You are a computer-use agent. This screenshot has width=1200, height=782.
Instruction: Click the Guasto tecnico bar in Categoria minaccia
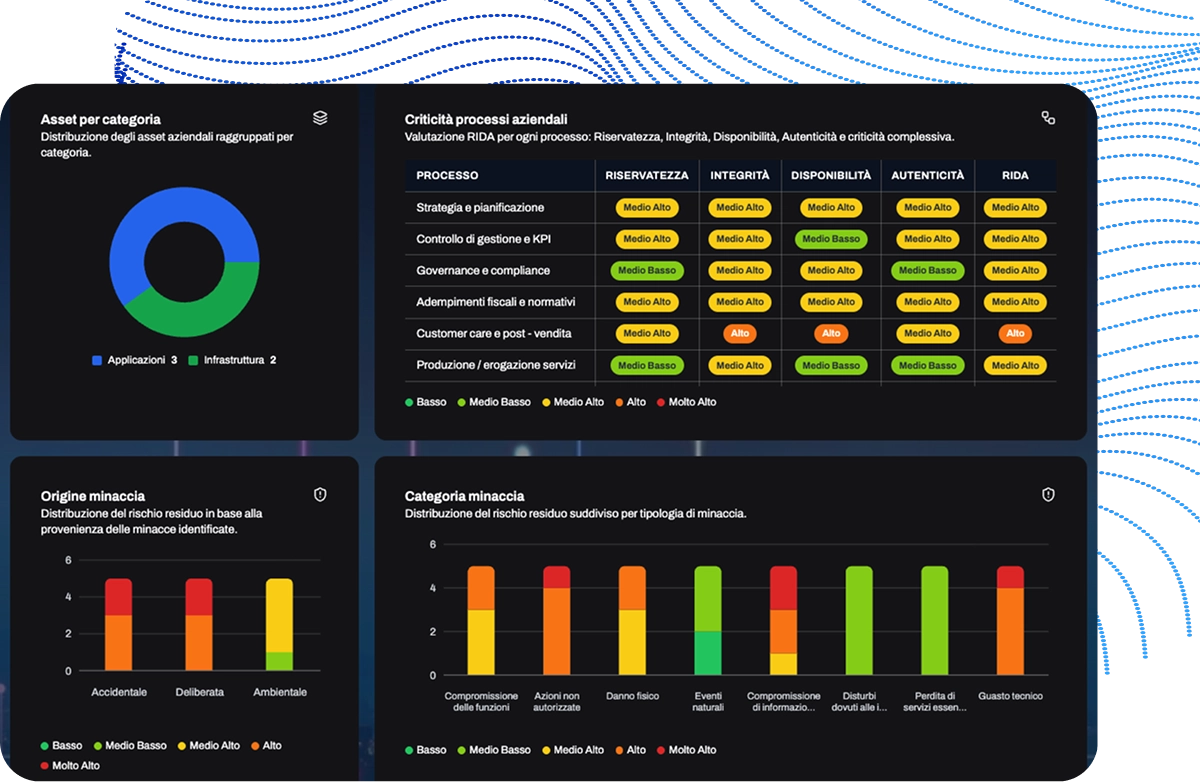pyautogui.click(x=1010, y=620)
